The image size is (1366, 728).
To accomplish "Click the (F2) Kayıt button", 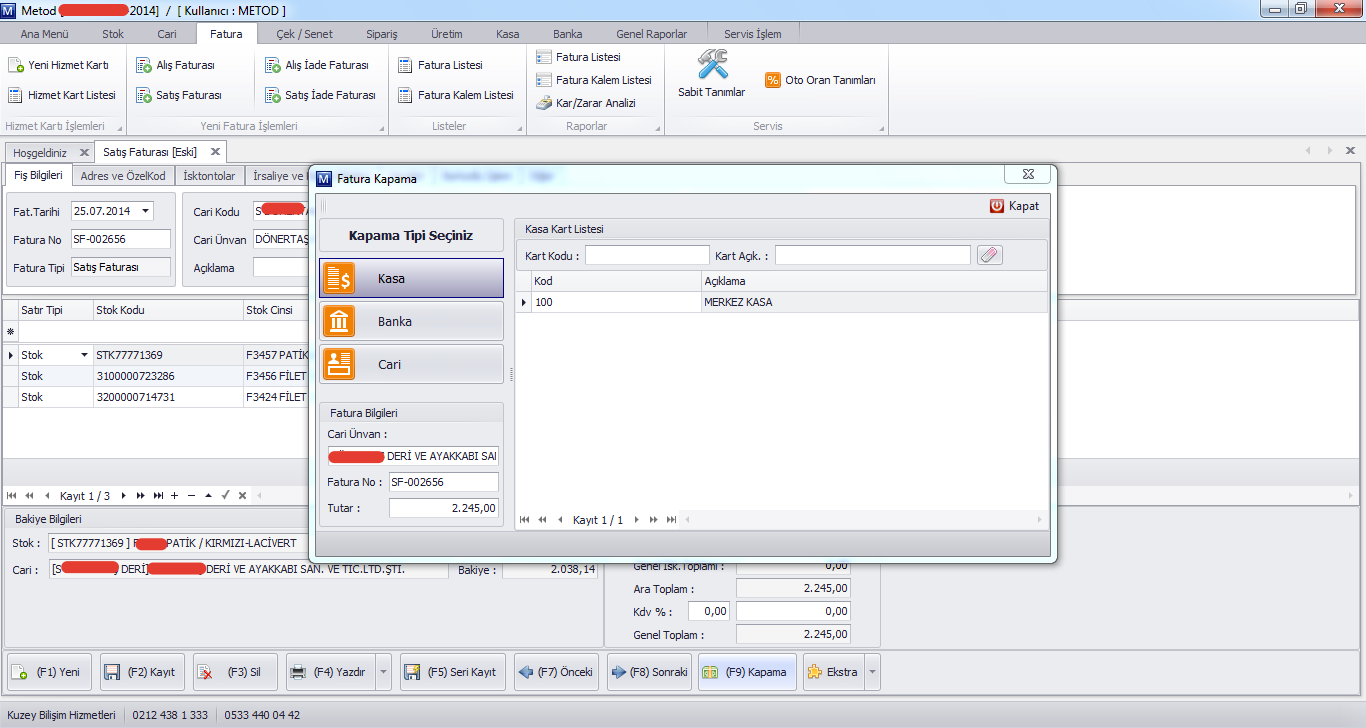I will (139, 672).
